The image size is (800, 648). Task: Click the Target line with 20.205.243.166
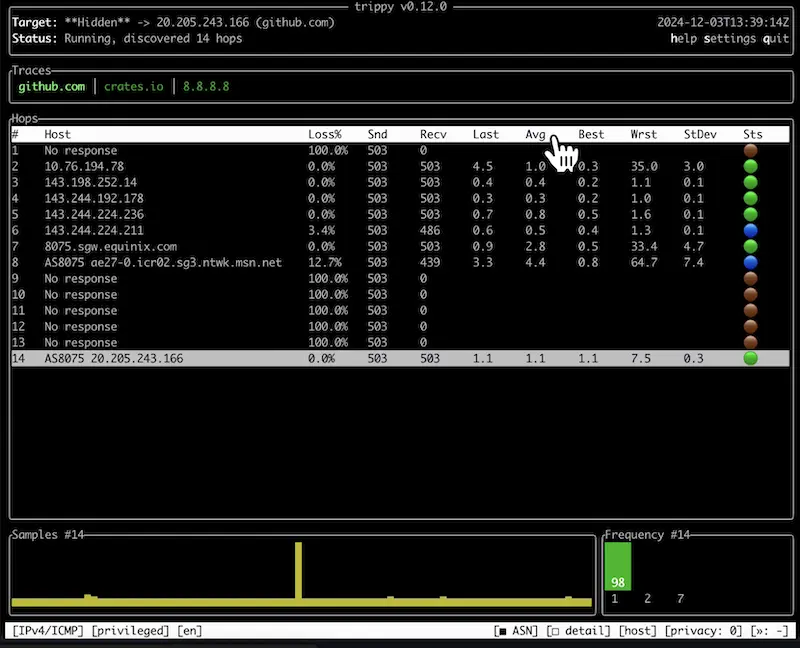173,22
